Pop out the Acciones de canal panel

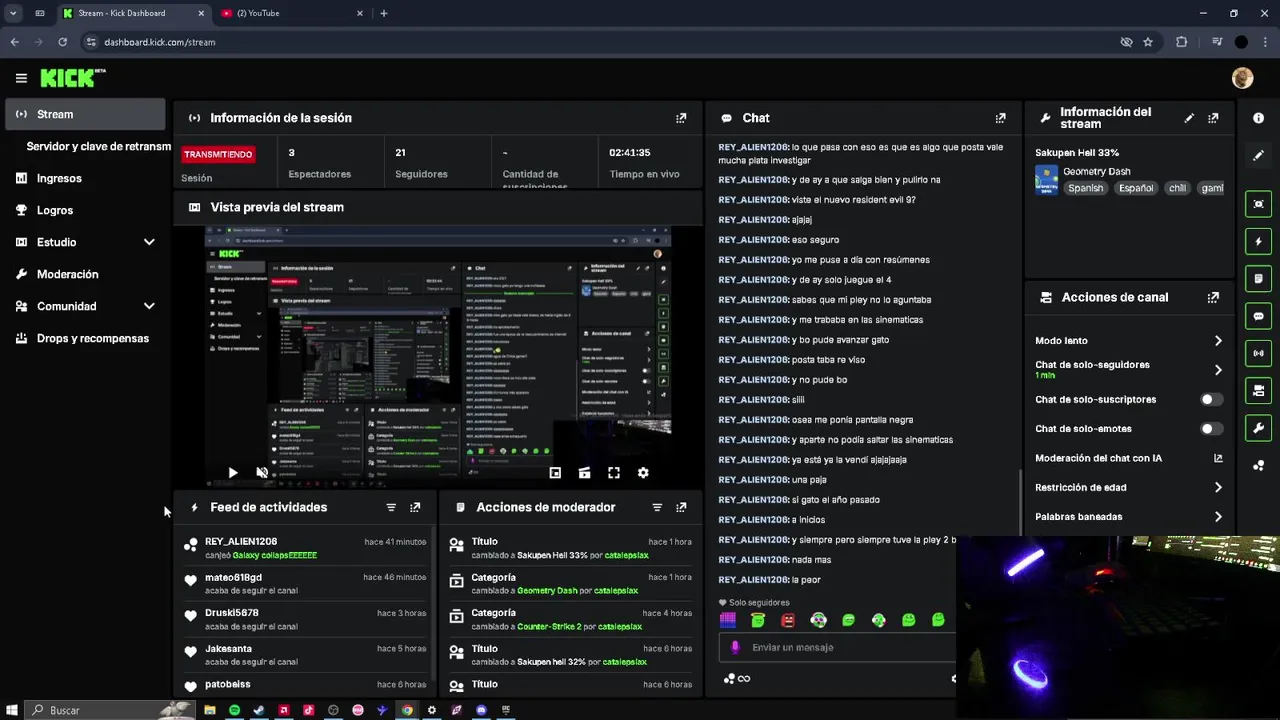(1213, 298)
